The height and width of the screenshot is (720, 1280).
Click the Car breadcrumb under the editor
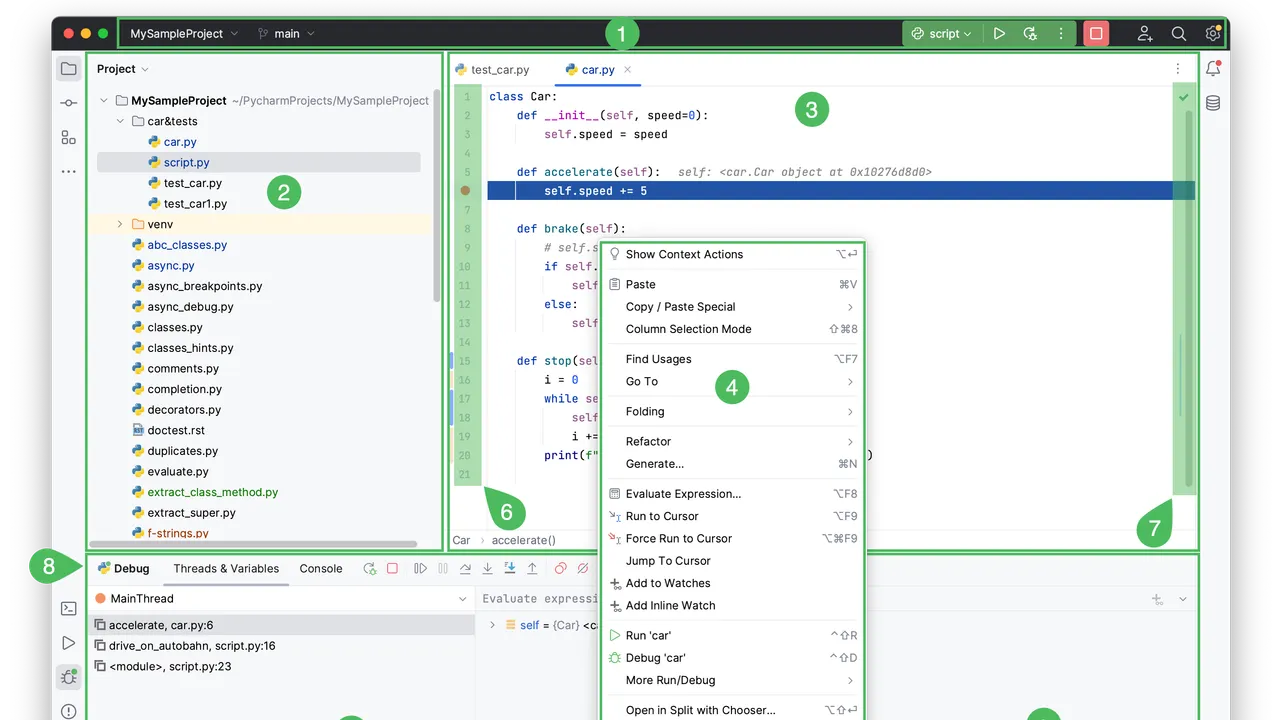pyautogui.click(x=461, y=540)
